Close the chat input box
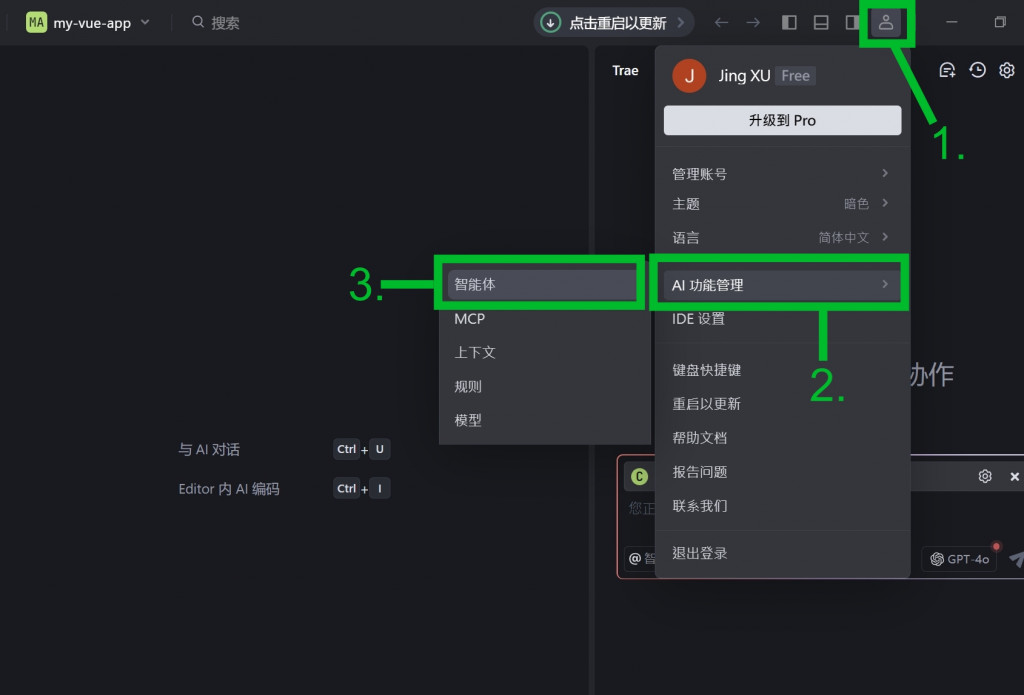Viewport: 1024px width, 695px height. point(1014,477)
